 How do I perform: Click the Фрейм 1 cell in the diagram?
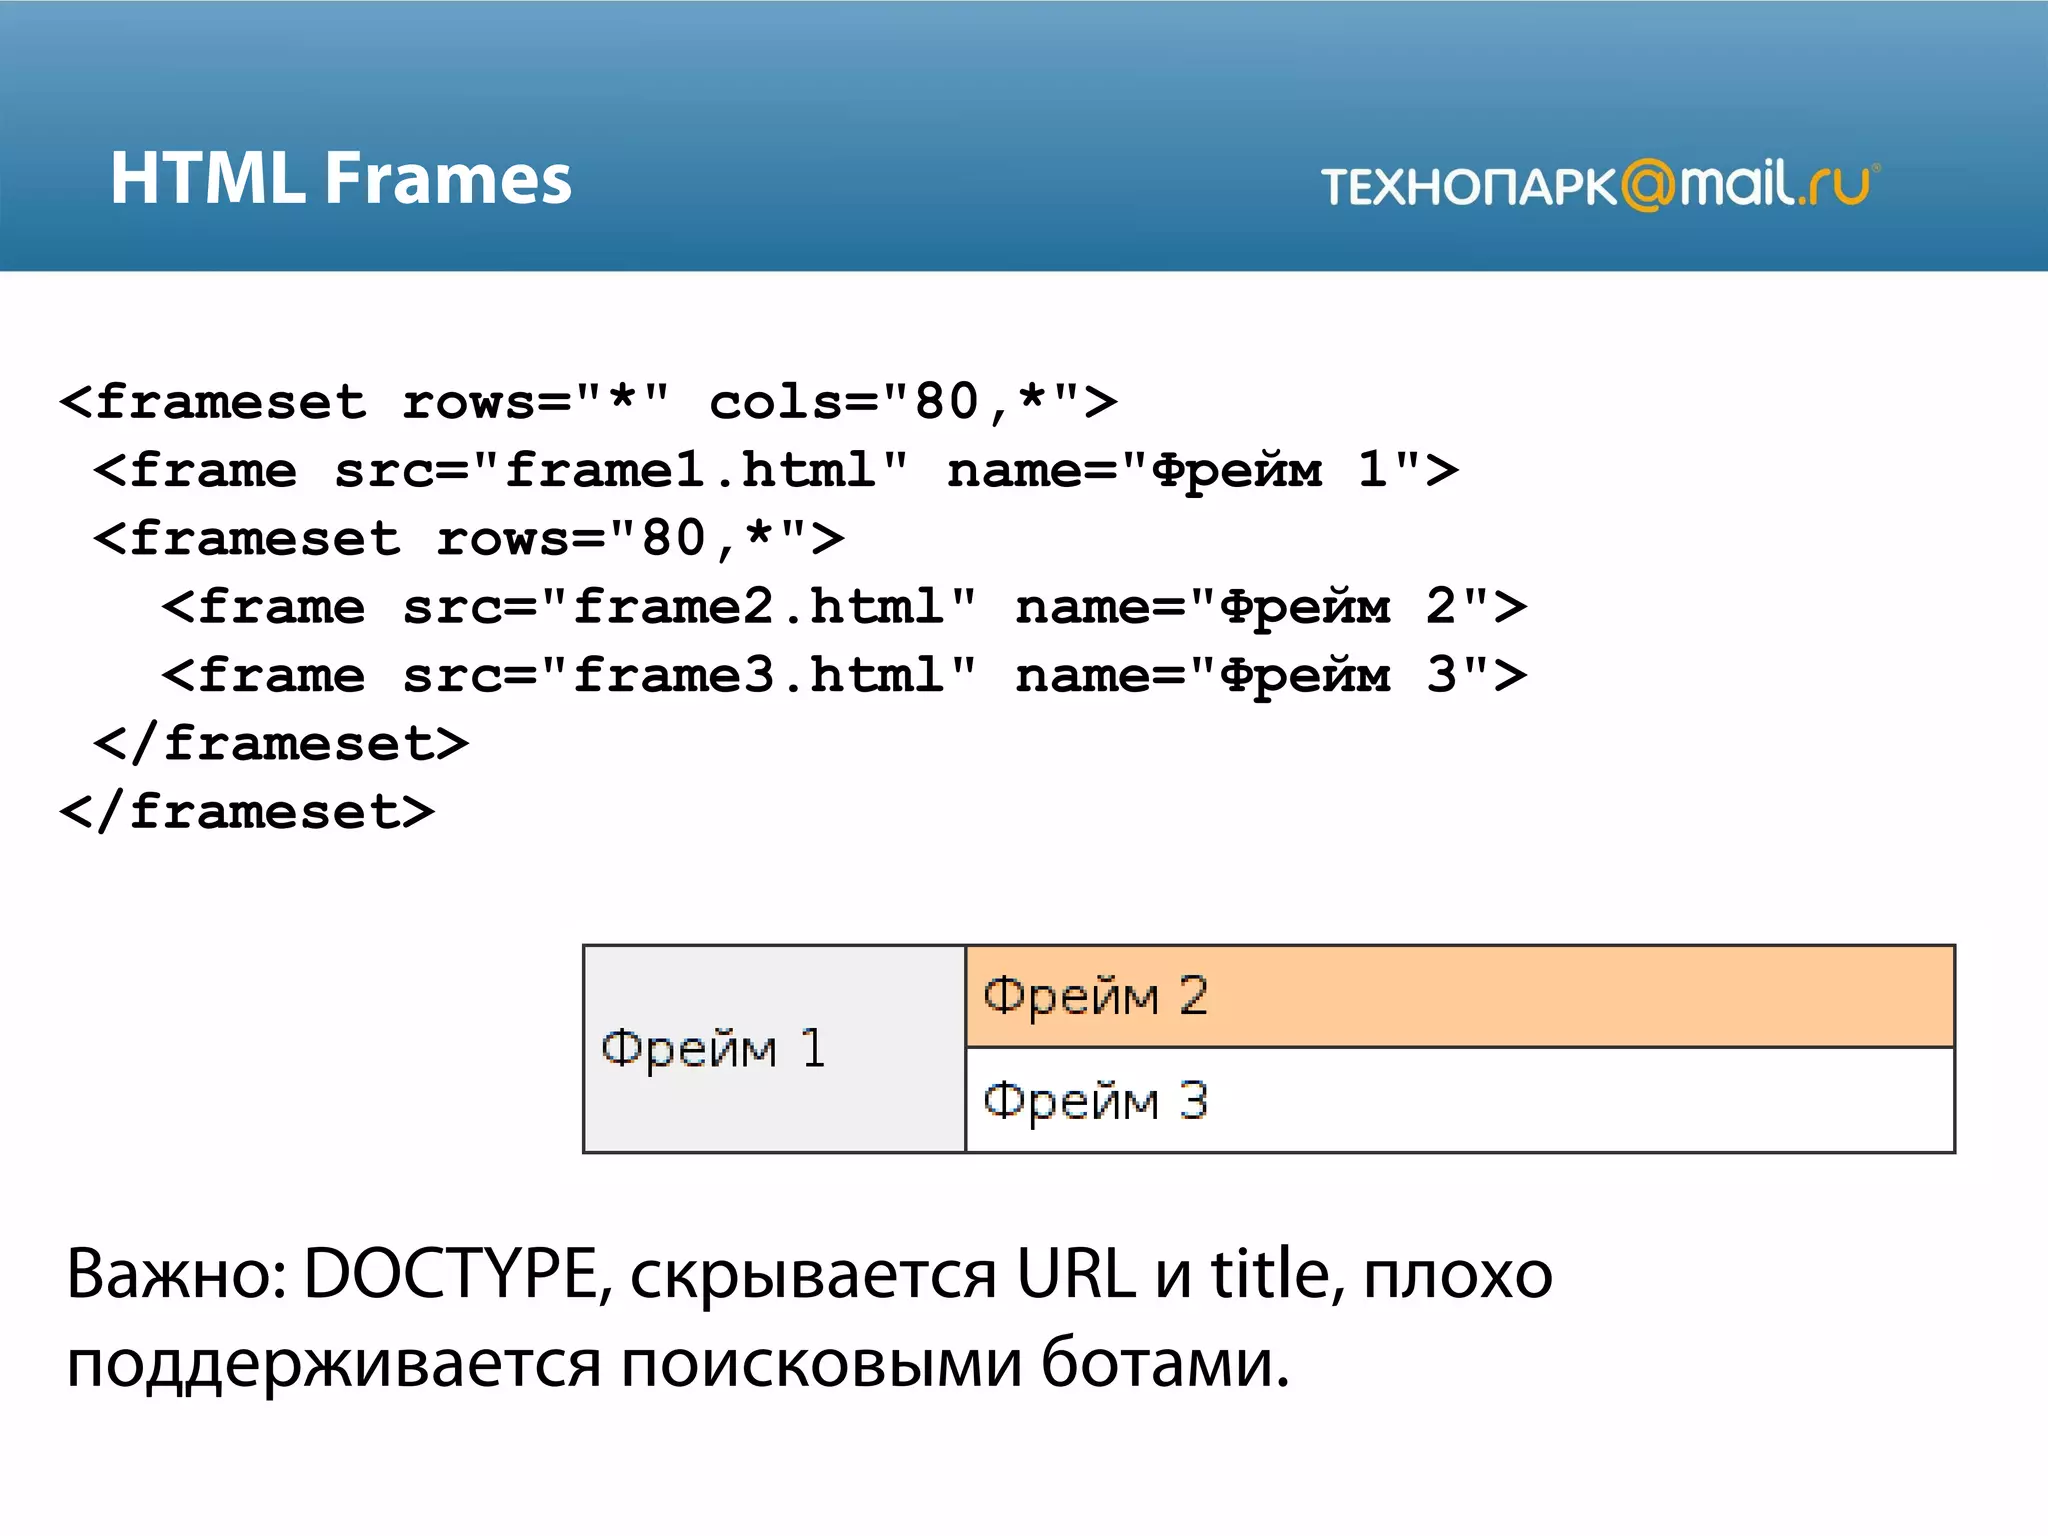774,1049
